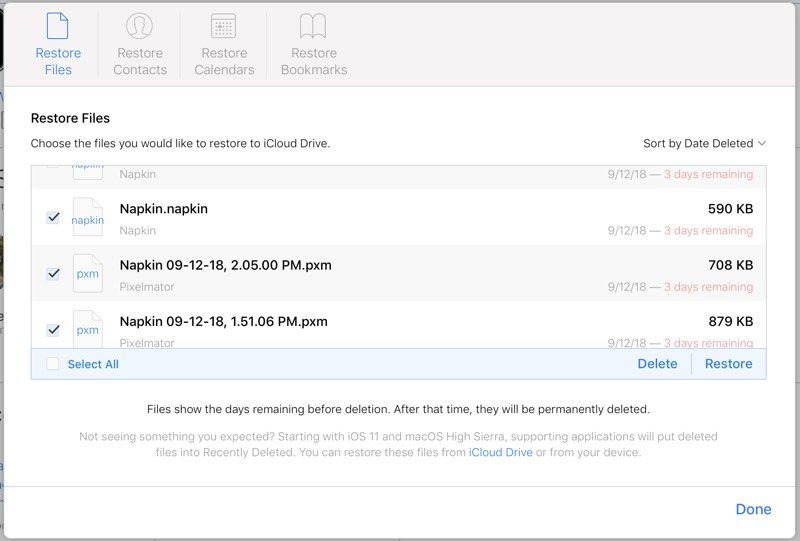
Task: Open the iCloud Drive link
Action: coord(501,452)
